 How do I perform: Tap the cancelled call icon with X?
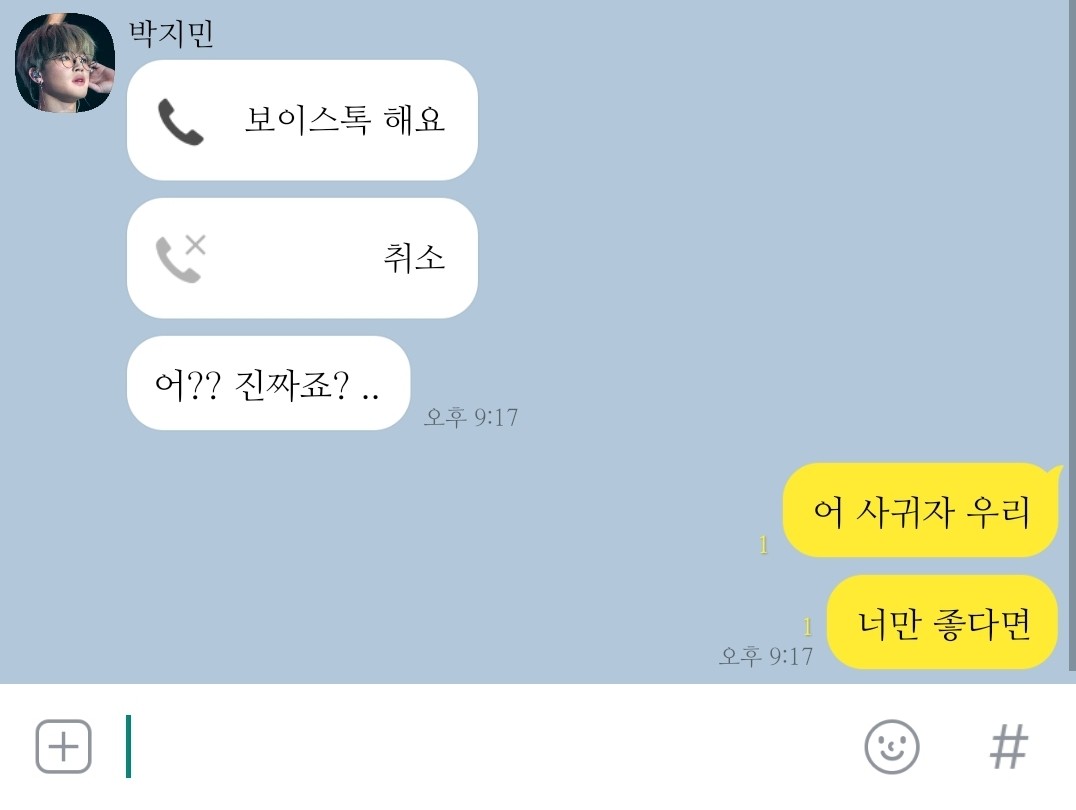[x=181, y=258]
